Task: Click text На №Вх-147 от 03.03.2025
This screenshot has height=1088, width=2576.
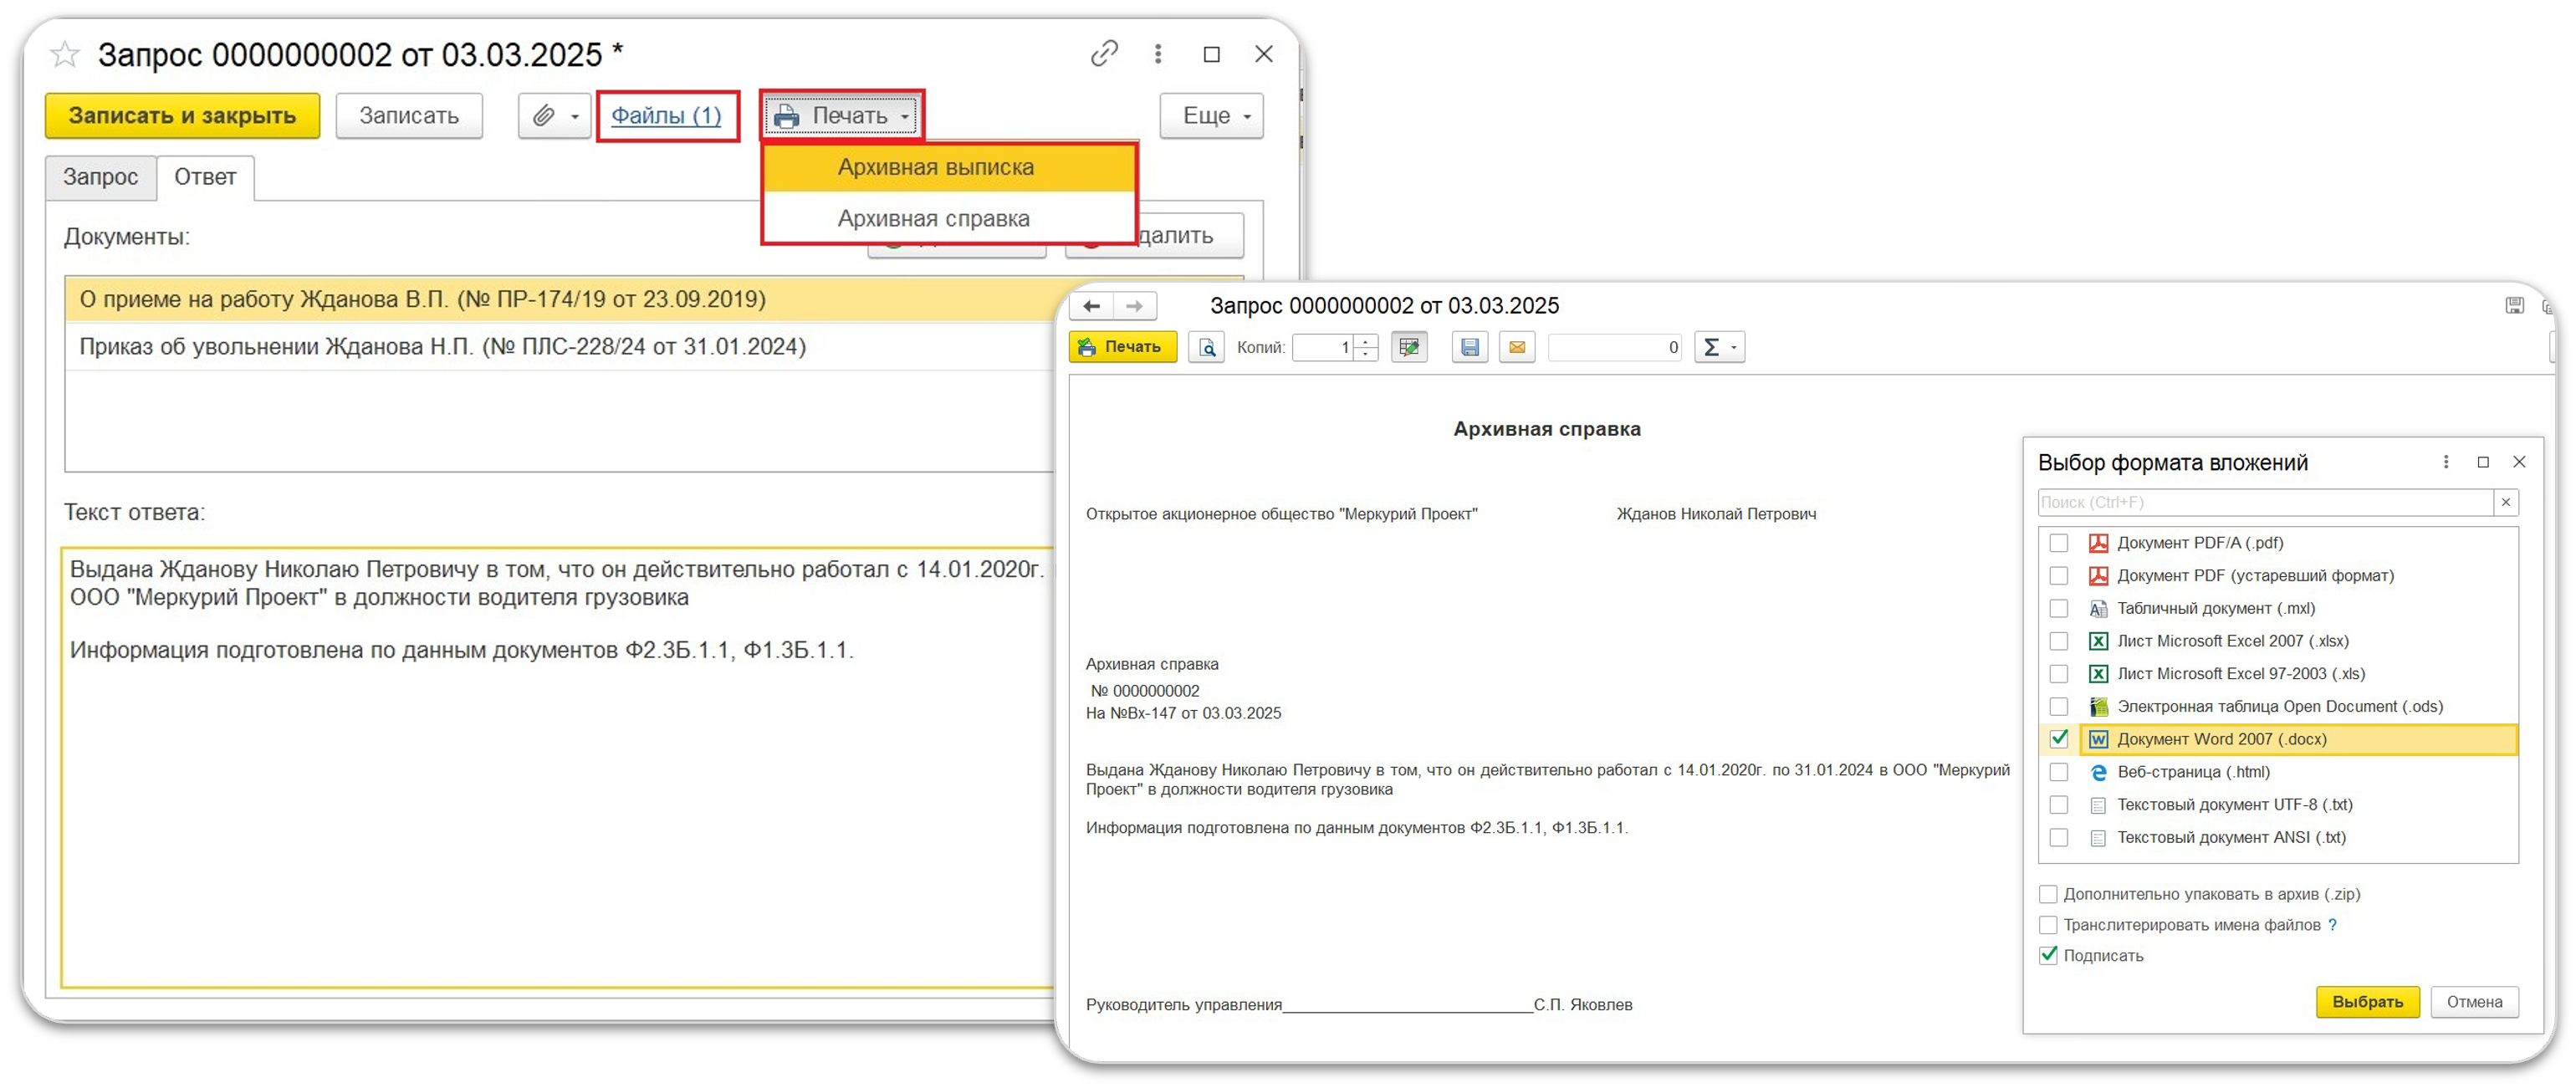Action: point(1183,713)
